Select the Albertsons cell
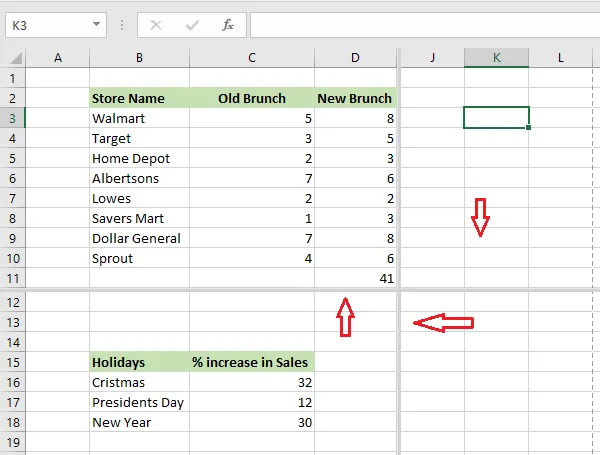Viewport: 600px width, 455px height. click(x=139, y=178)
